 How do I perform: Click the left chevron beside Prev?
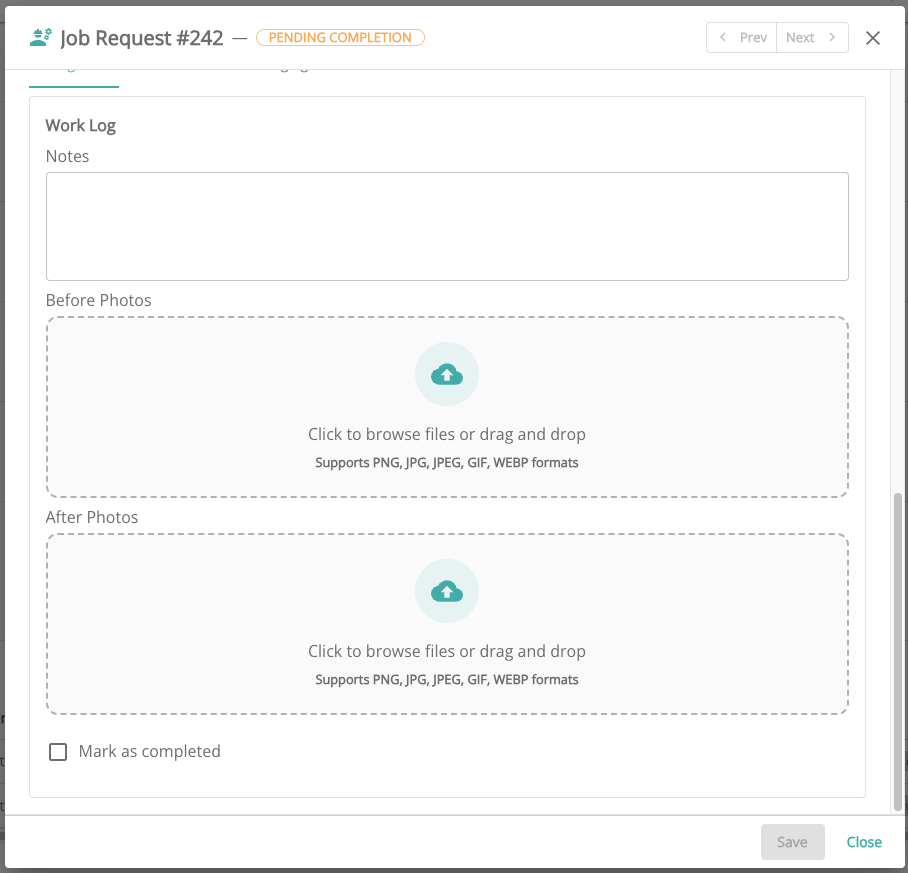[x=724, y=38]
